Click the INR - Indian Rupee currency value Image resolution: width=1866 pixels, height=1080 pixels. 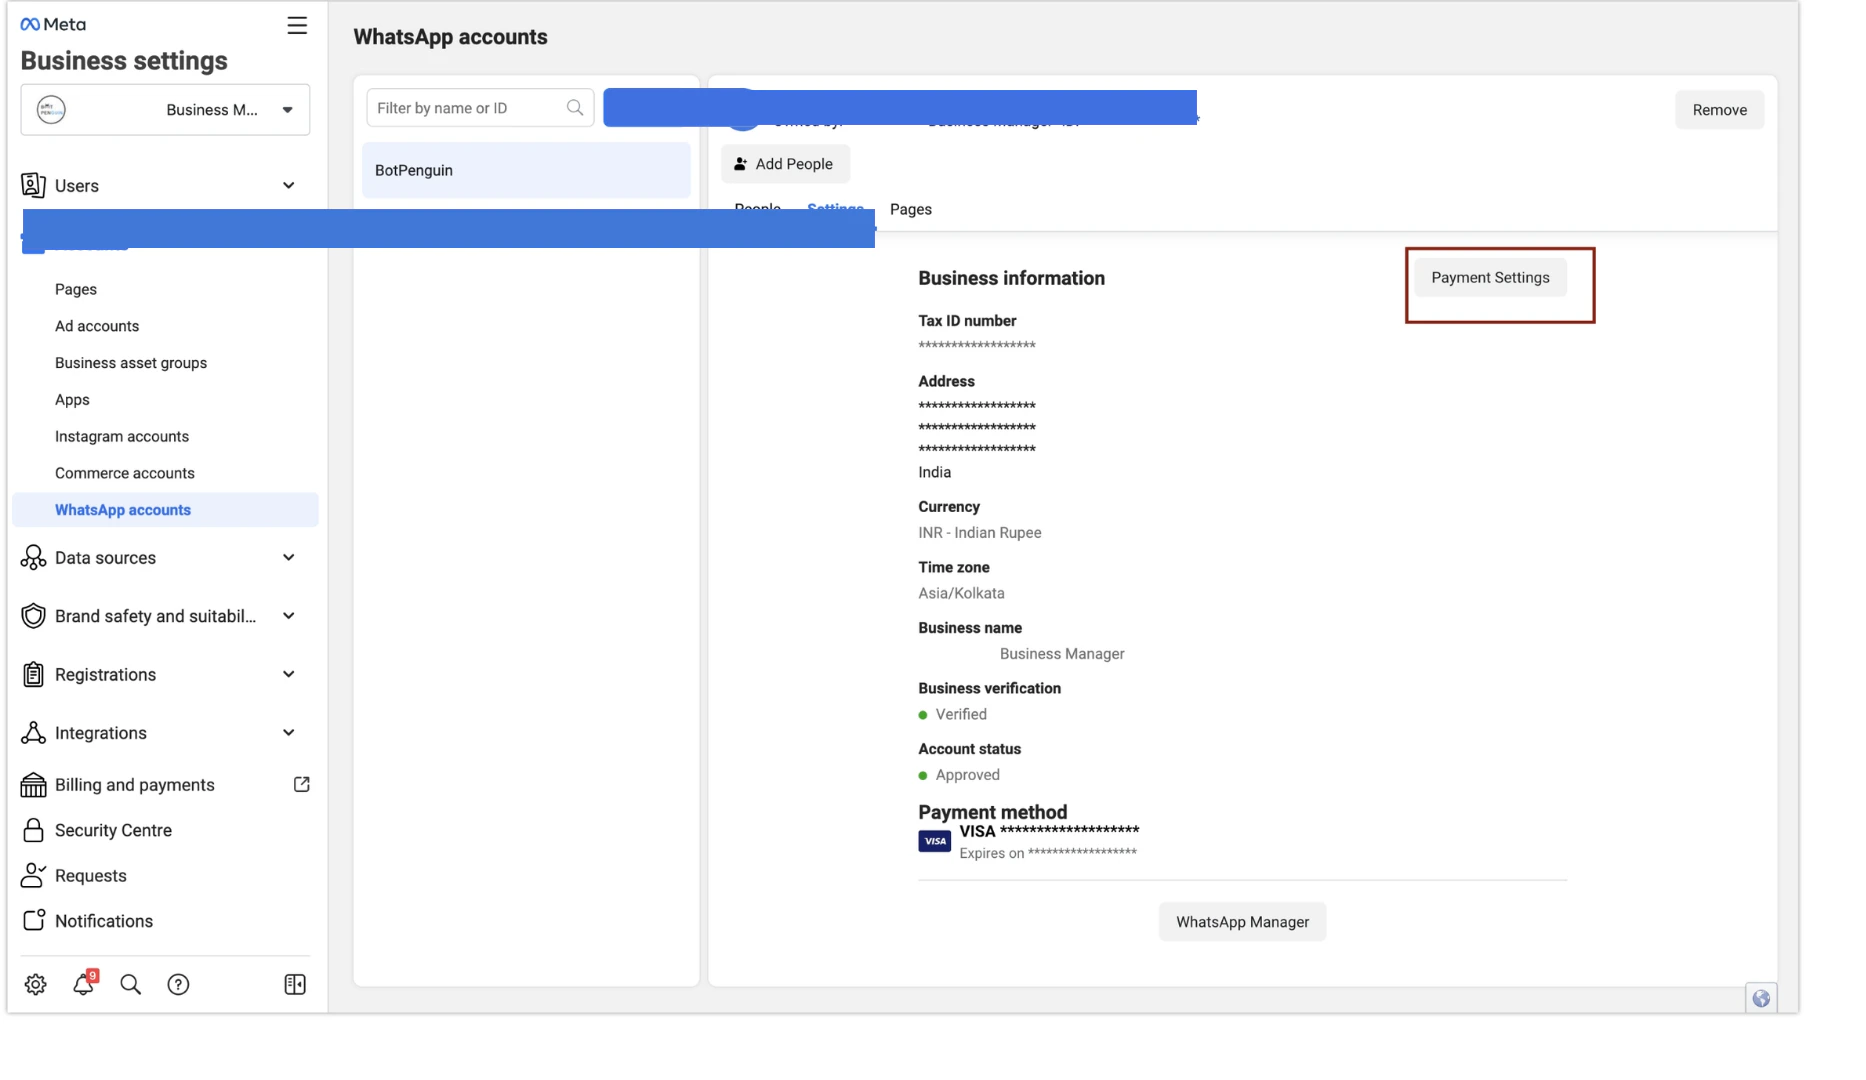pos(980,533)
